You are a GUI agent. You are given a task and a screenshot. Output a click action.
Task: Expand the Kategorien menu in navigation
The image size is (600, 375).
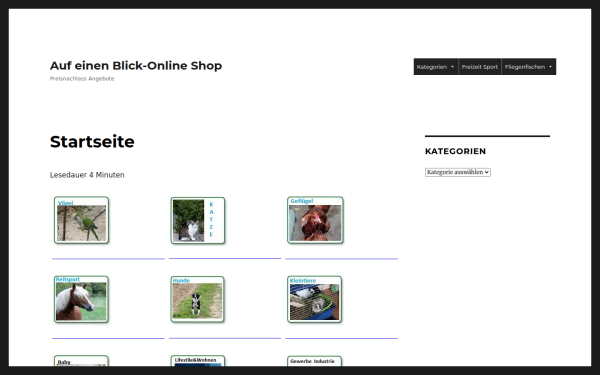pyautogui.click(x=436, y=67)
